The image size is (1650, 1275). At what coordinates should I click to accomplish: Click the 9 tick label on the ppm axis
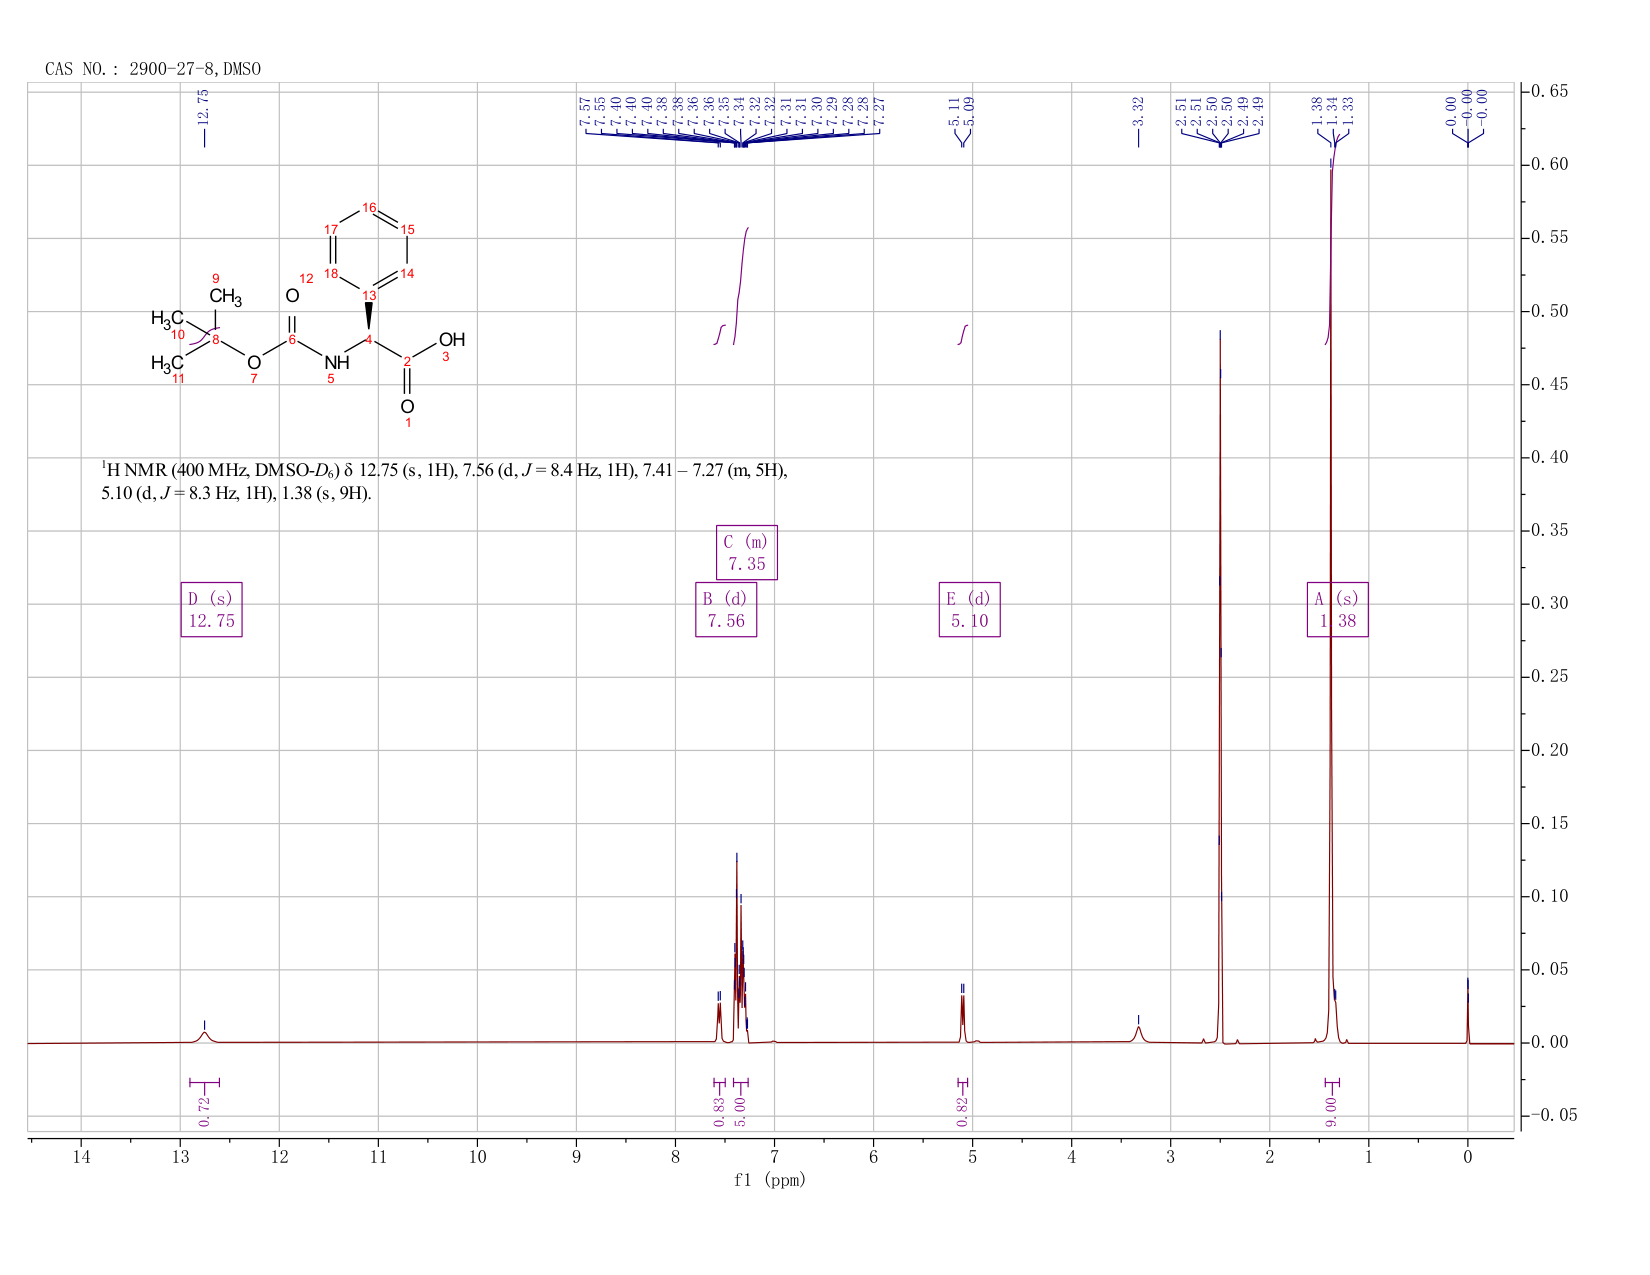pos(576,1156)
